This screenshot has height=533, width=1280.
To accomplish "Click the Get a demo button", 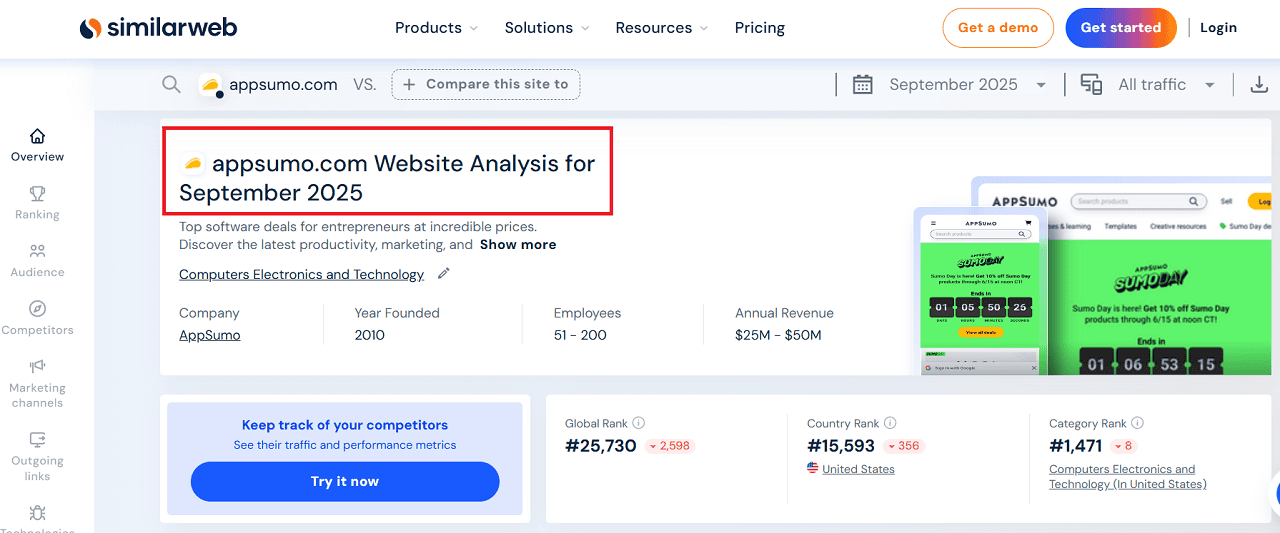I will 998,28.
